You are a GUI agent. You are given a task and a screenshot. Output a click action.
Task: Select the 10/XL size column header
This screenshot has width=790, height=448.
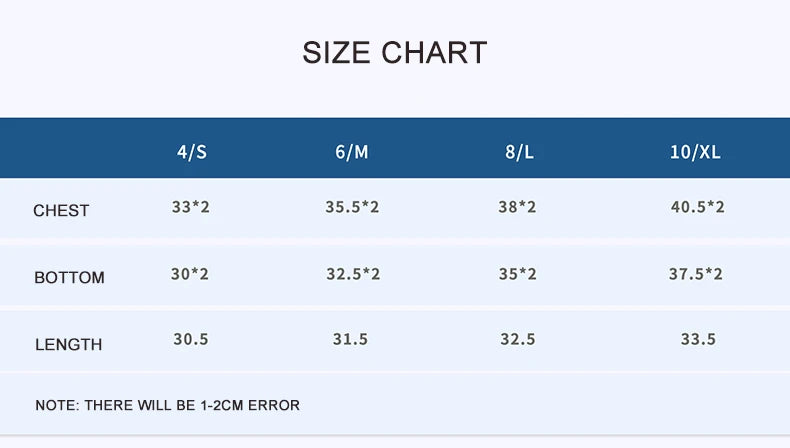(x=695, y=153)
